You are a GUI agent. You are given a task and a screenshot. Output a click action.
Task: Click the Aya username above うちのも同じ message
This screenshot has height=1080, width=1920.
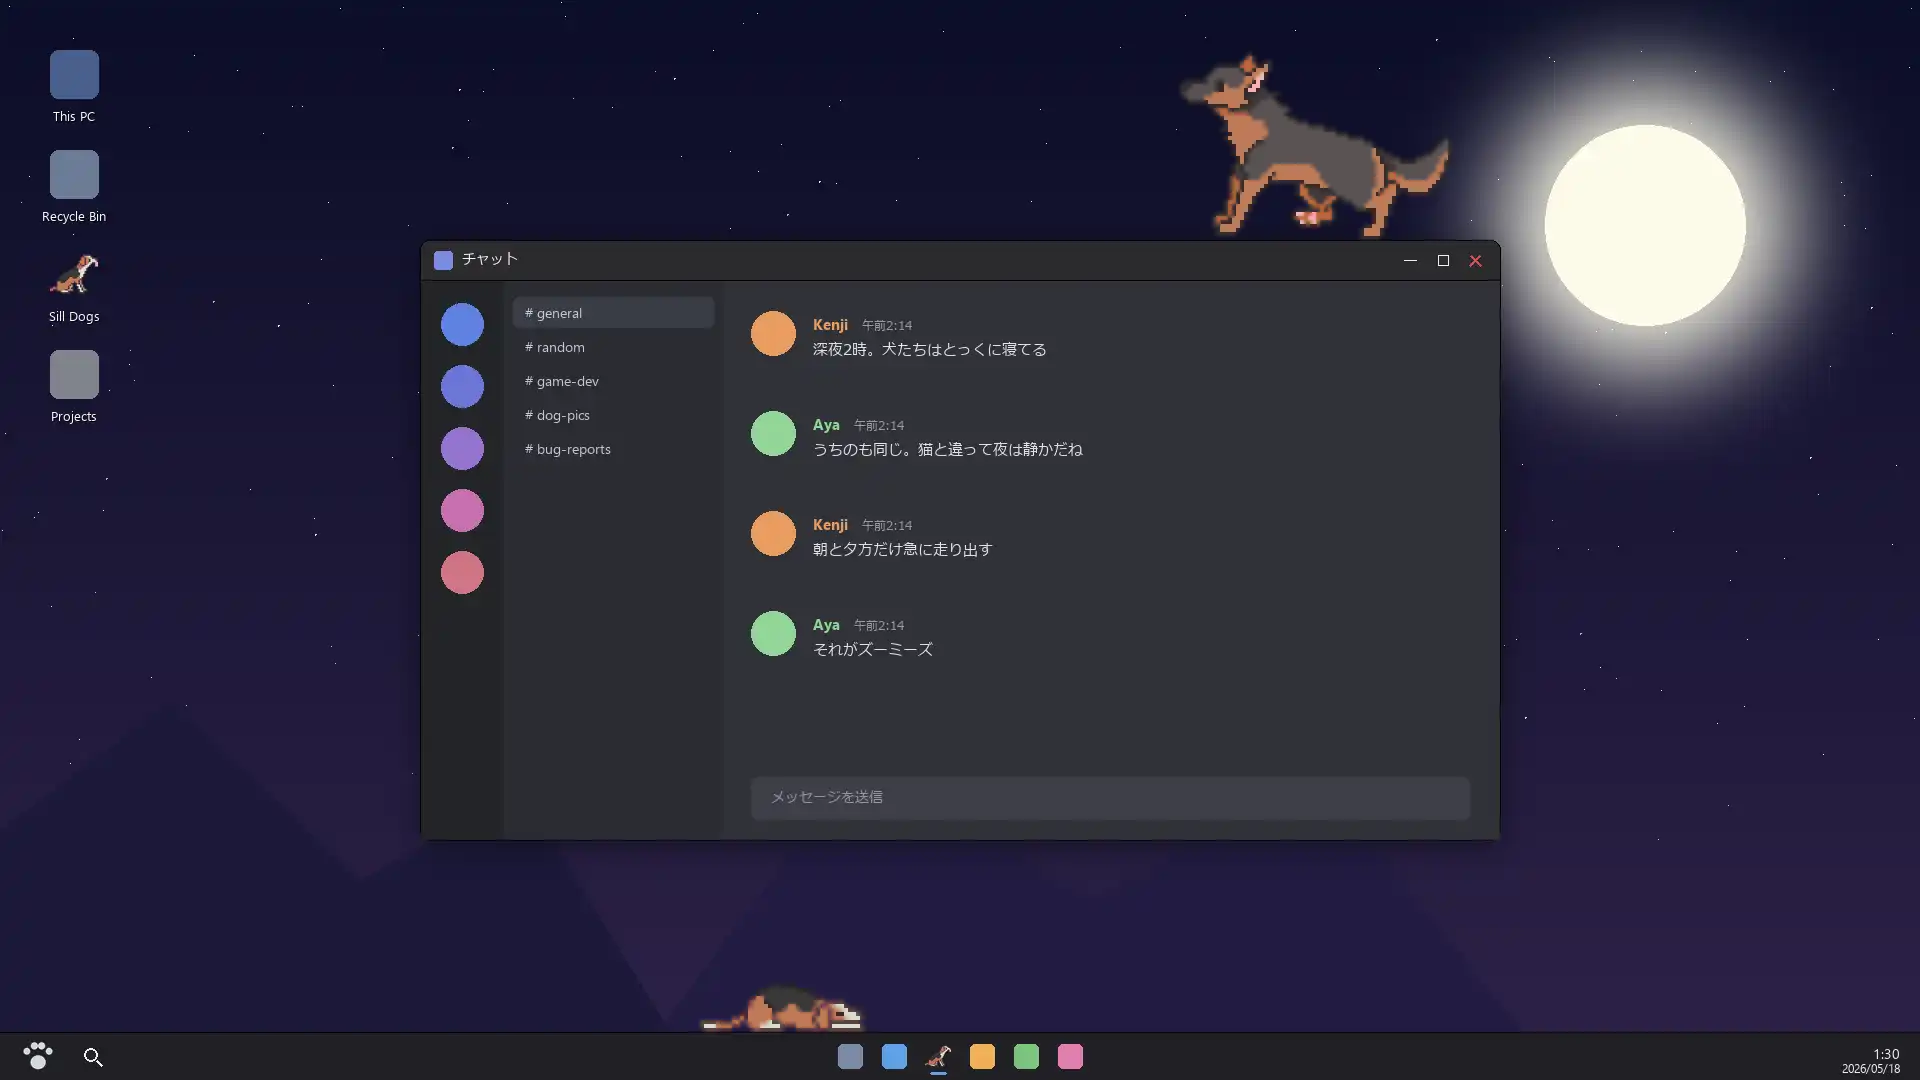click(x=826, y=425)
